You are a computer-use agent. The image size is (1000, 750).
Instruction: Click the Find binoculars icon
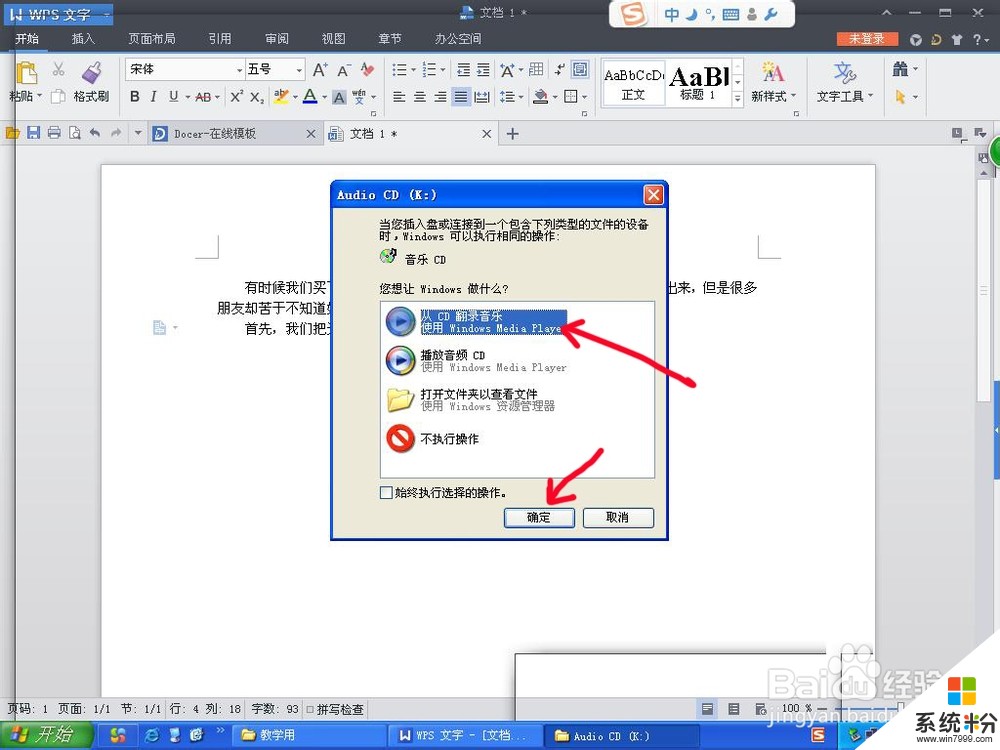click(900, 69)
